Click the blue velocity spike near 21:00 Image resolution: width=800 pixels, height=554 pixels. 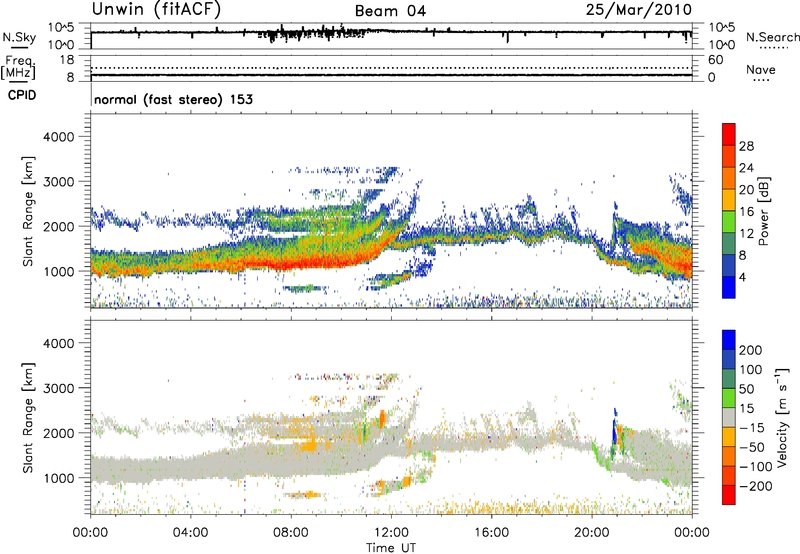614,429
